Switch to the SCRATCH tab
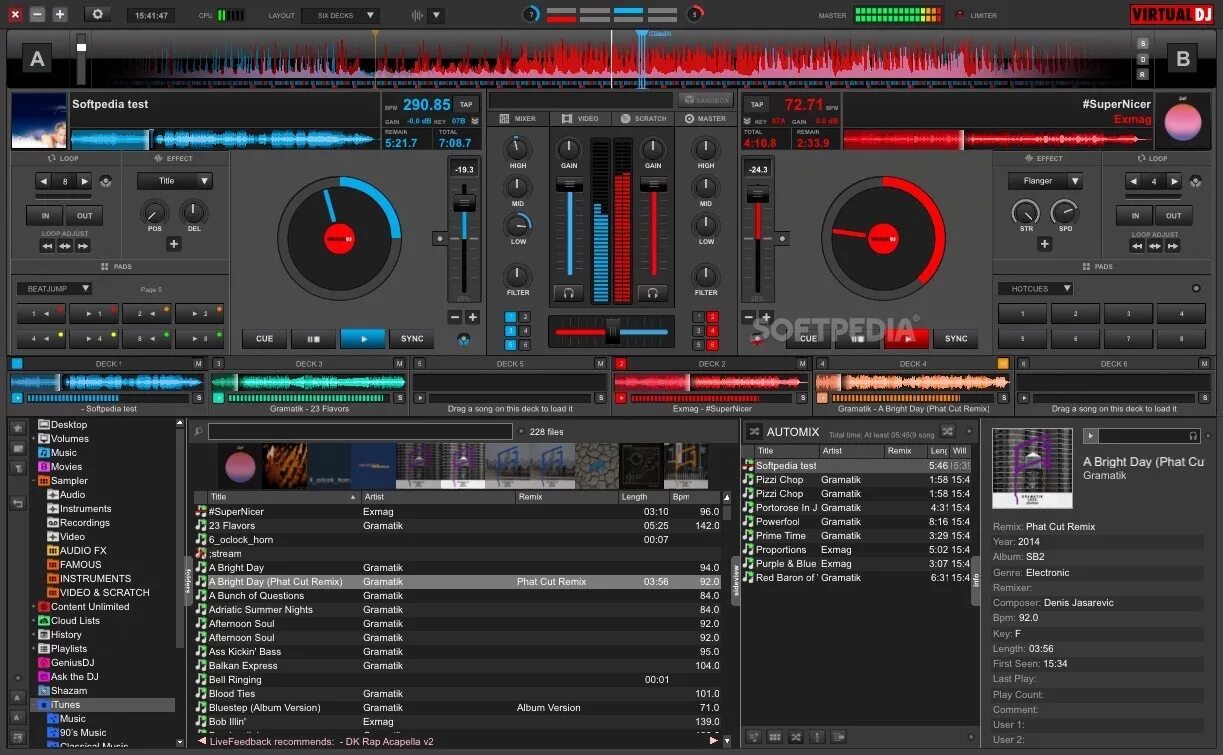This screenshot has width=1223, height=755. pyautogui.click(x=643, y=118)
